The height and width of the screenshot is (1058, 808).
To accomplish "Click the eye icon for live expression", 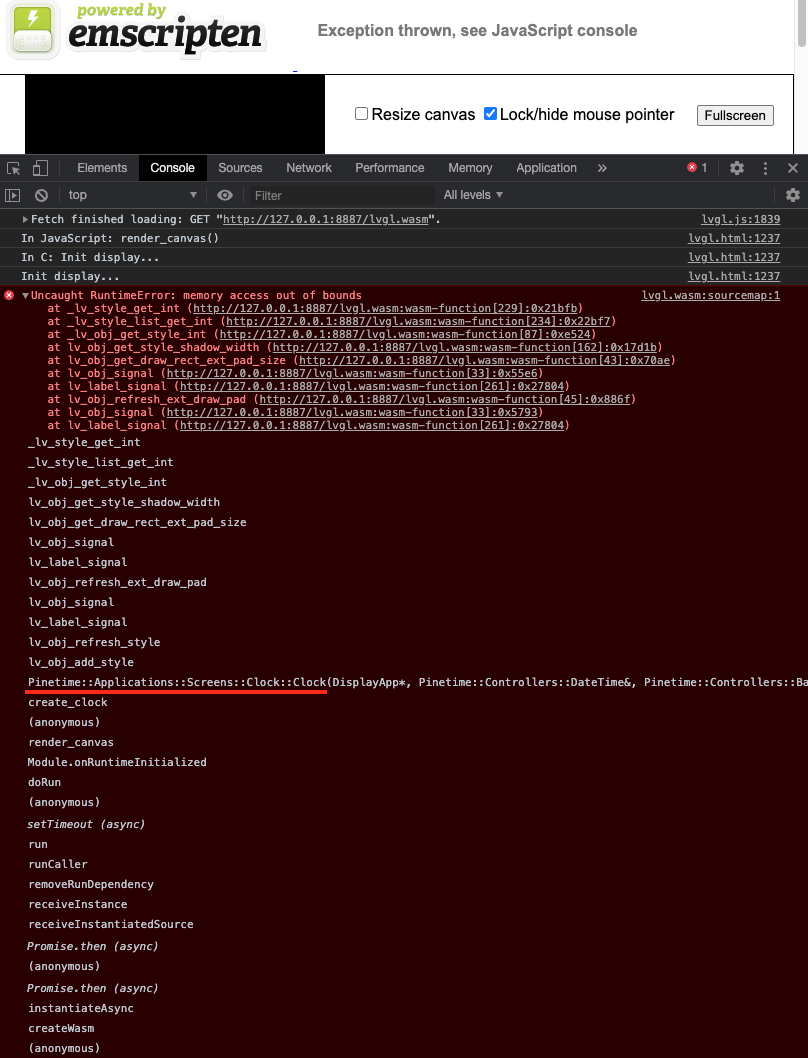I will [x=225, y=195].
